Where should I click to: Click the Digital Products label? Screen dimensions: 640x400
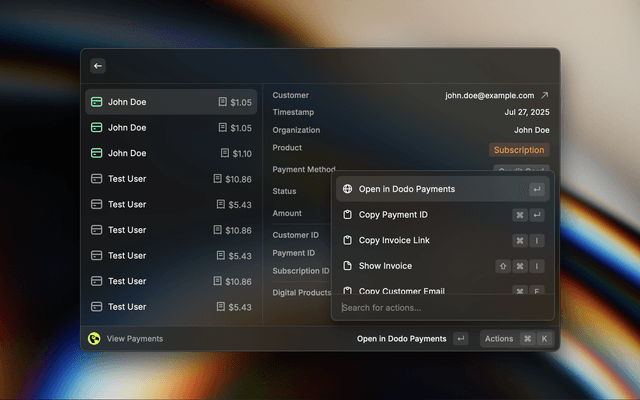(302, 293)
